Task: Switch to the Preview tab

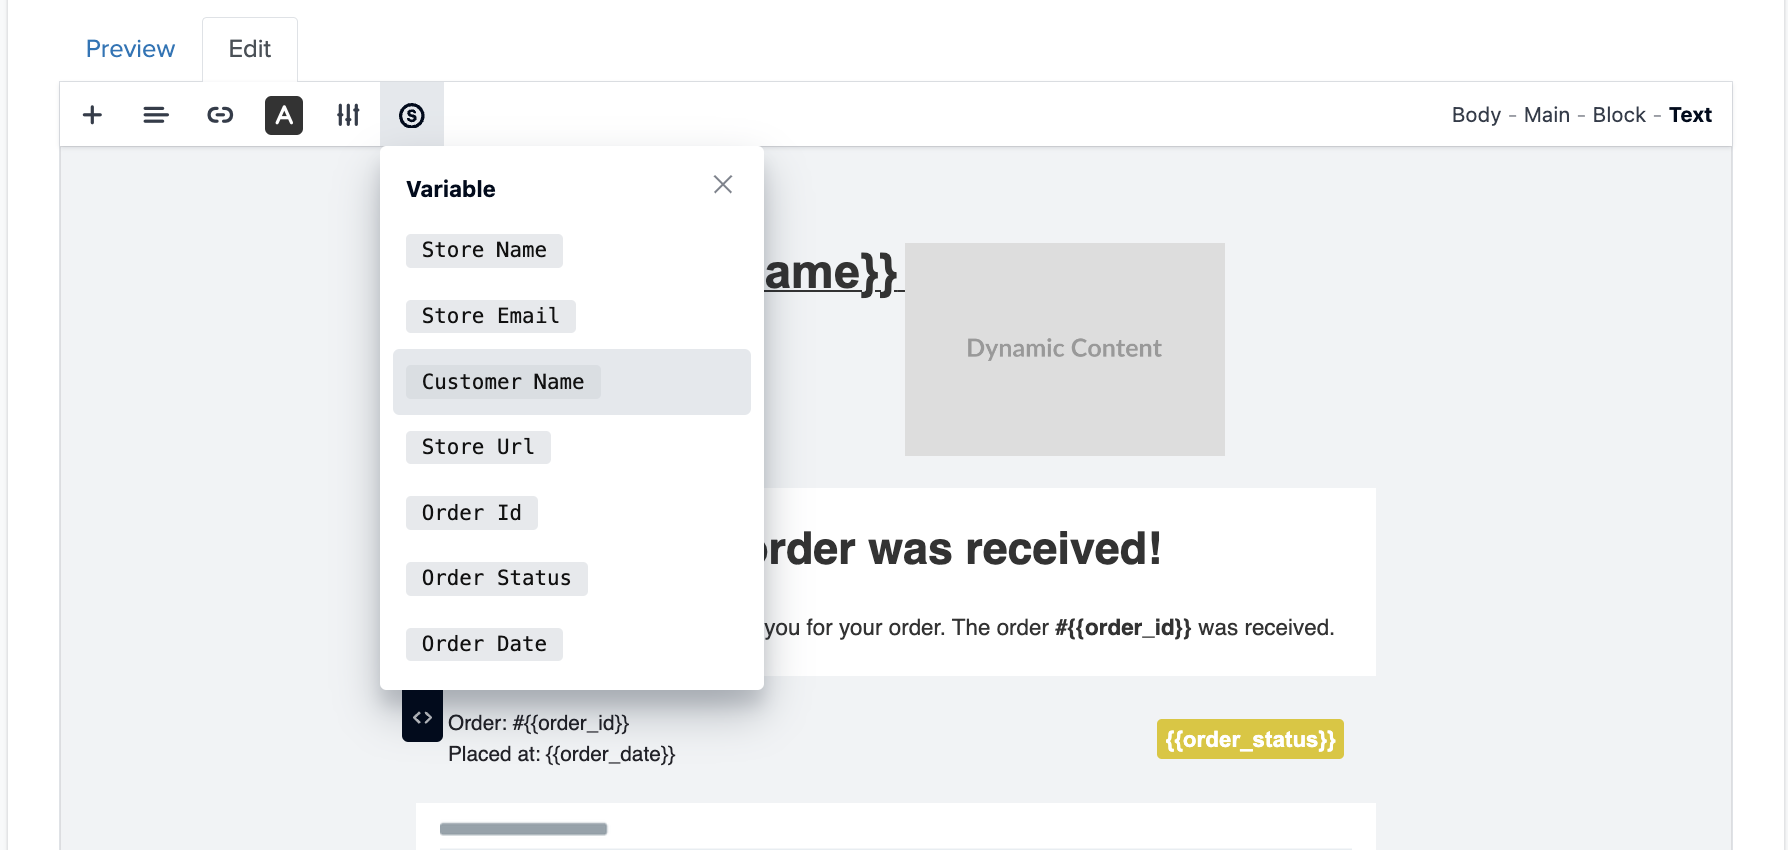Action: tap(130, 49)
